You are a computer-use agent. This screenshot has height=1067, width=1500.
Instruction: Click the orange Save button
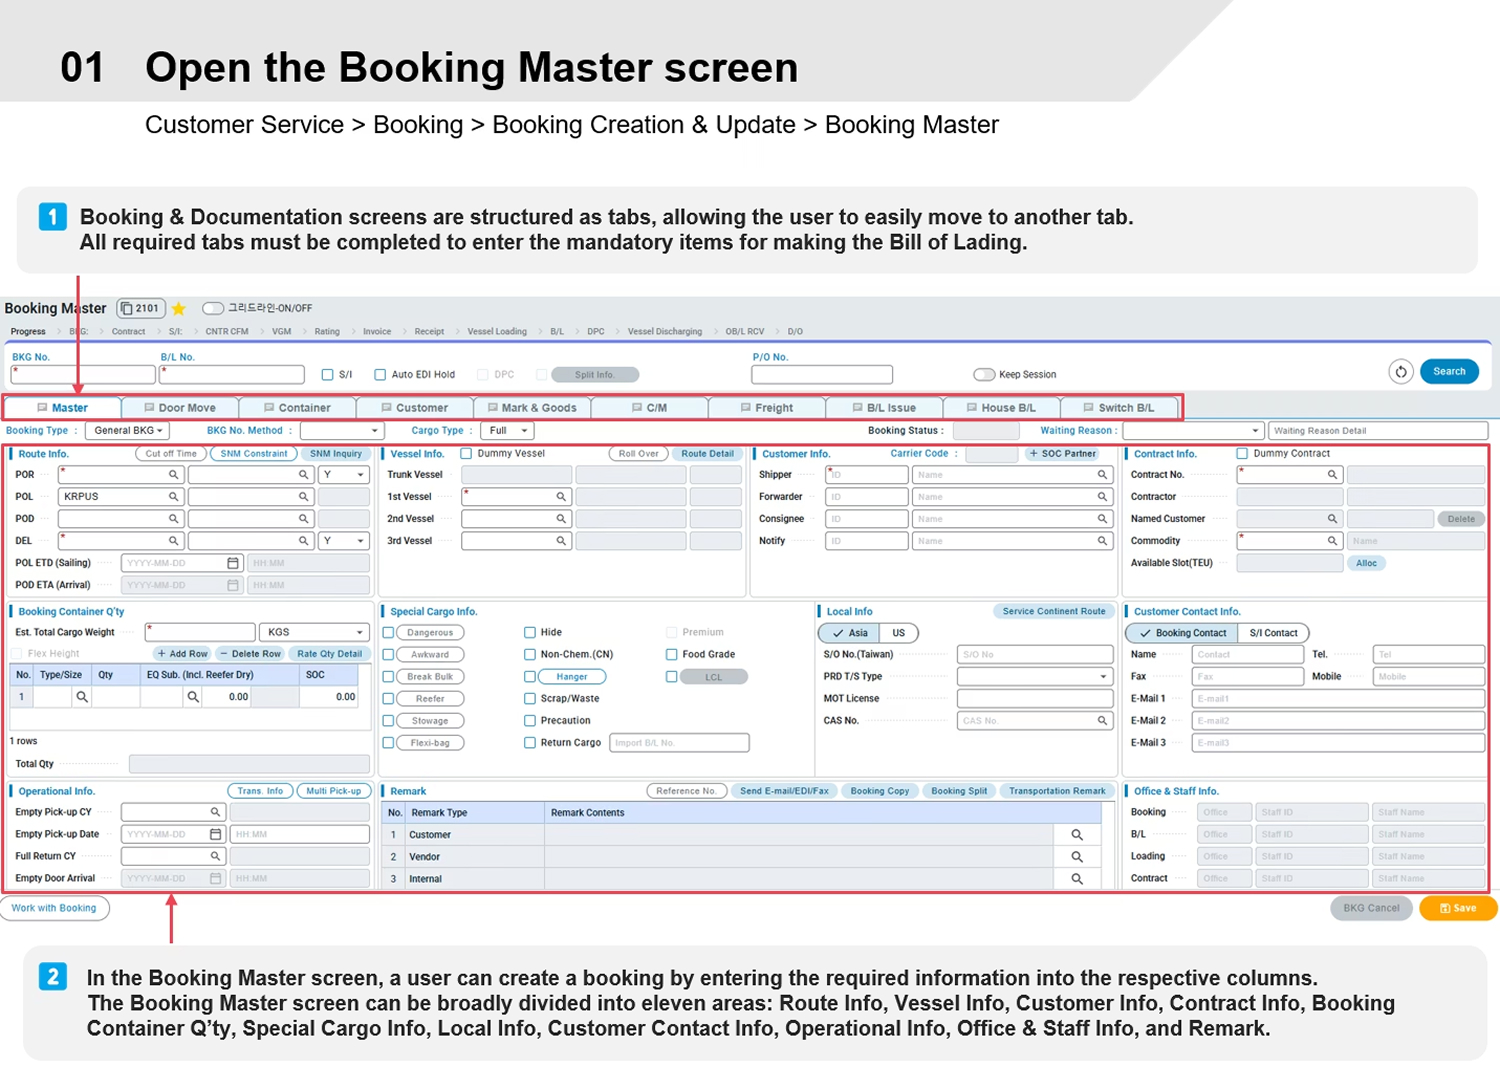[1457, 908]
